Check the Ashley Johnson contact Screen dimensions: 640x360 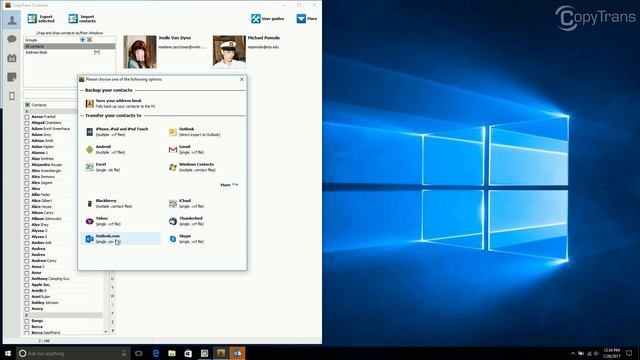[x=27, y=303]
